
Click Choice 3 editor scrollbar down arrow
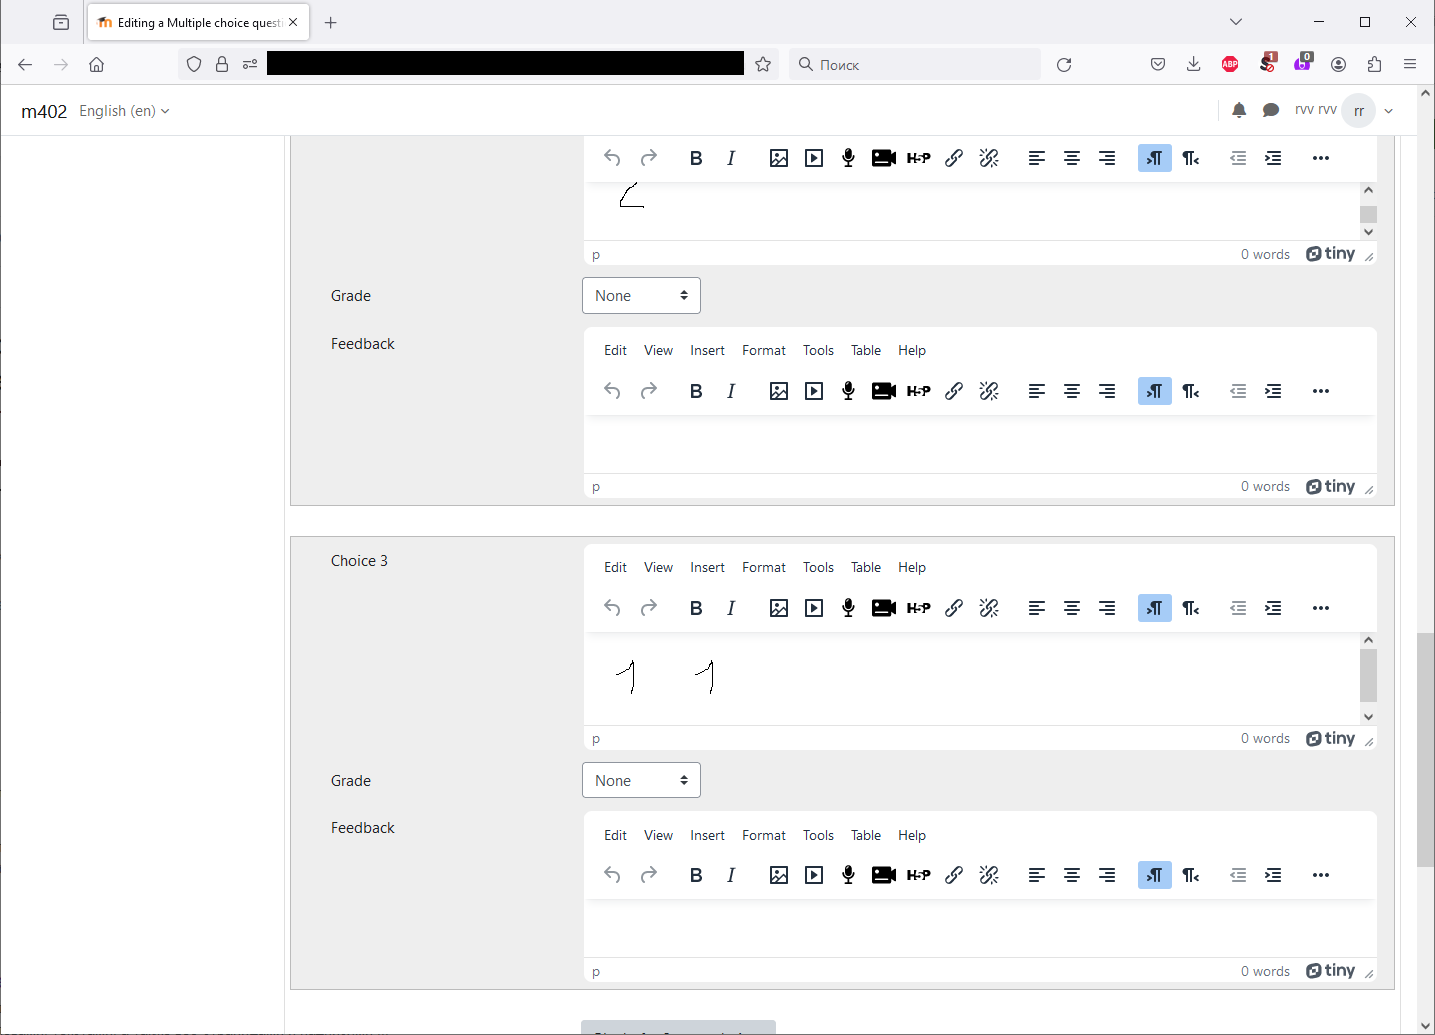pos(1369,716)
